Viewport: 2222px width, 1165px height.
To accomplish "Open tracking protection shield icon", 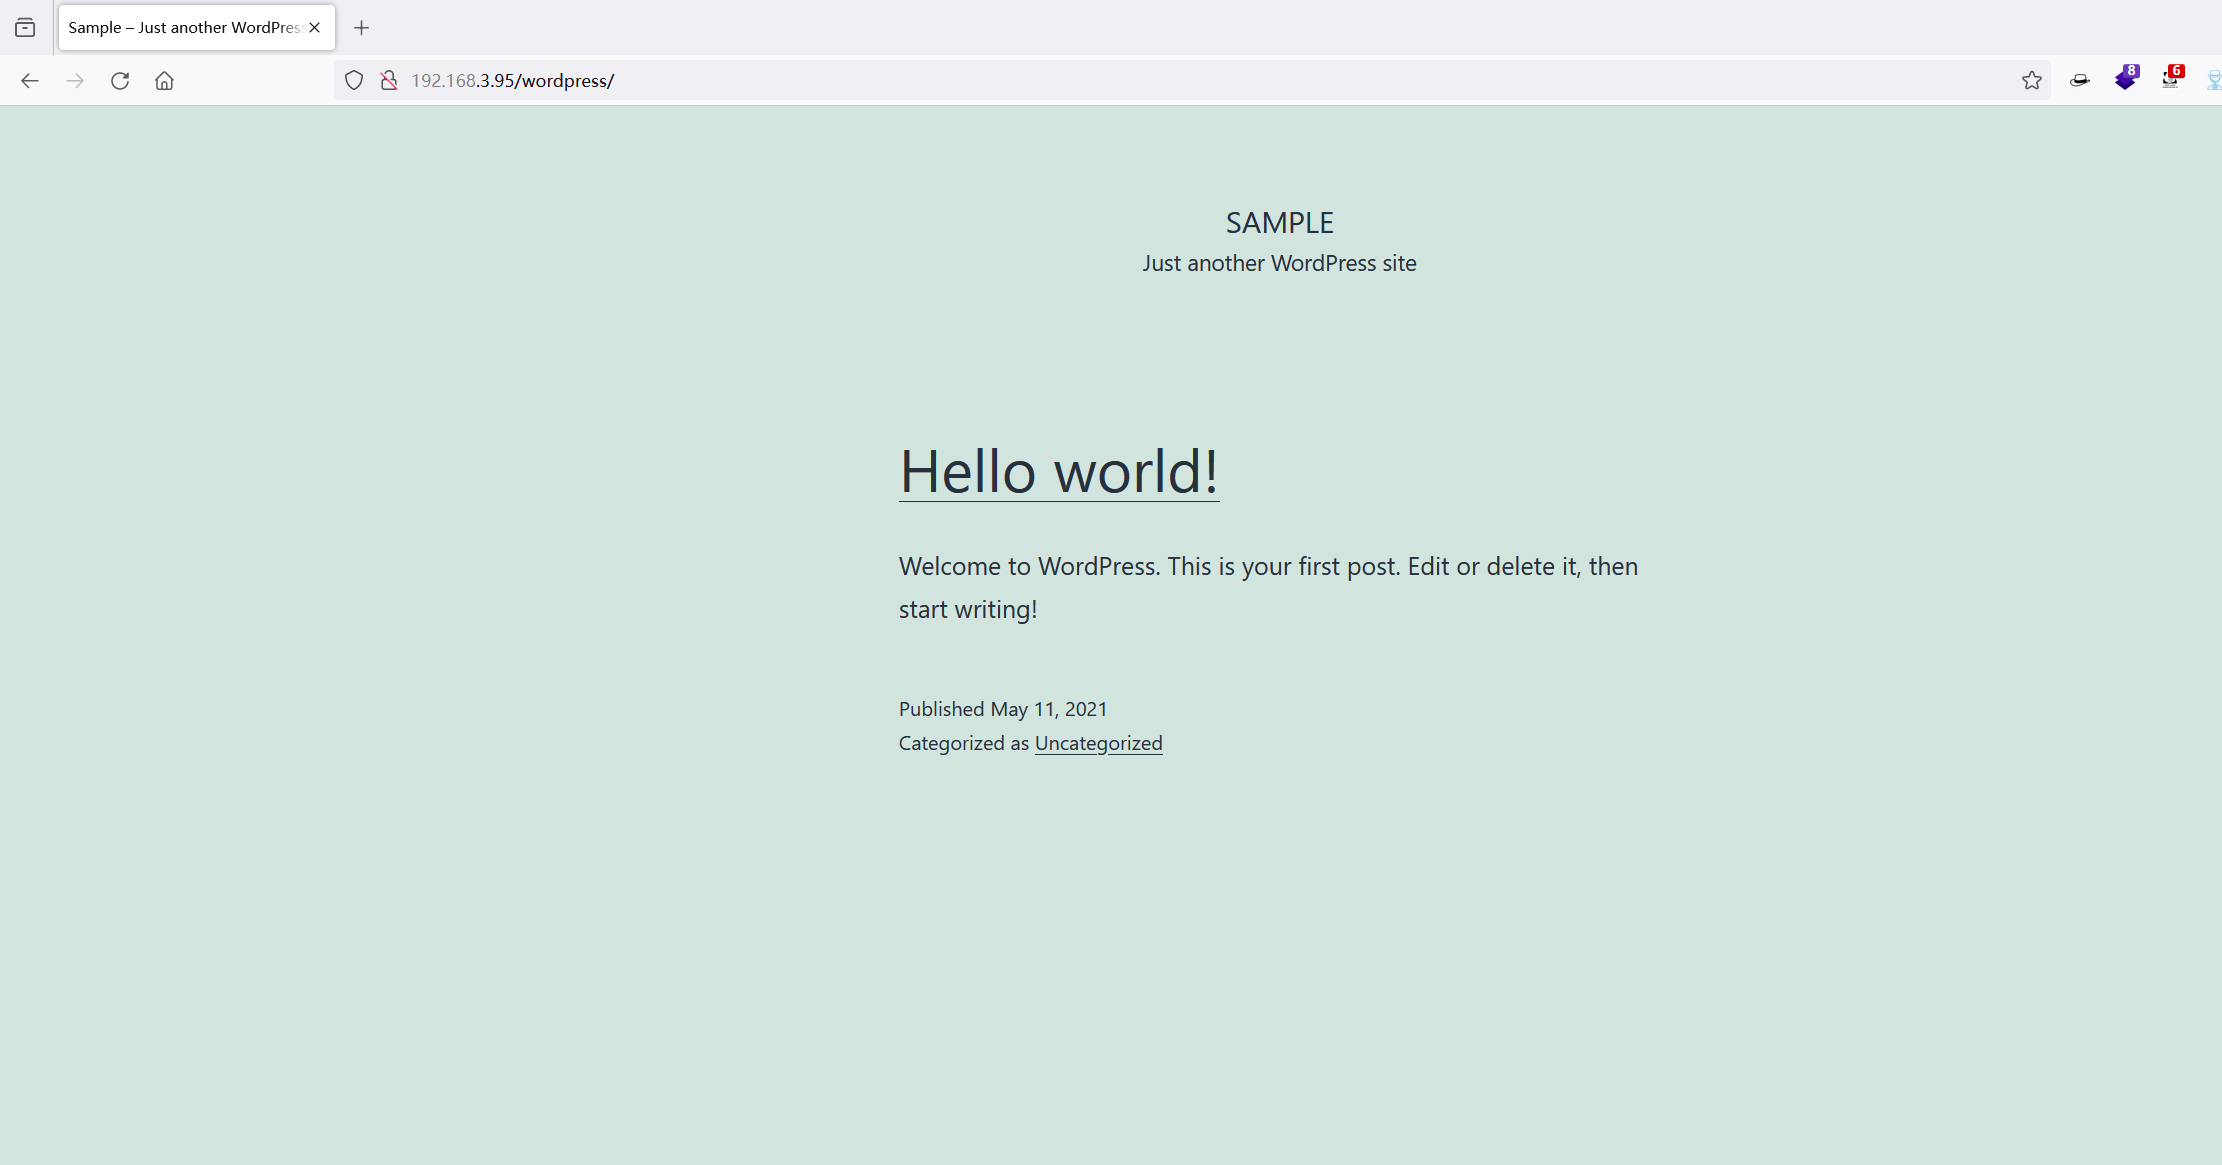I will [x=354, y=81].
